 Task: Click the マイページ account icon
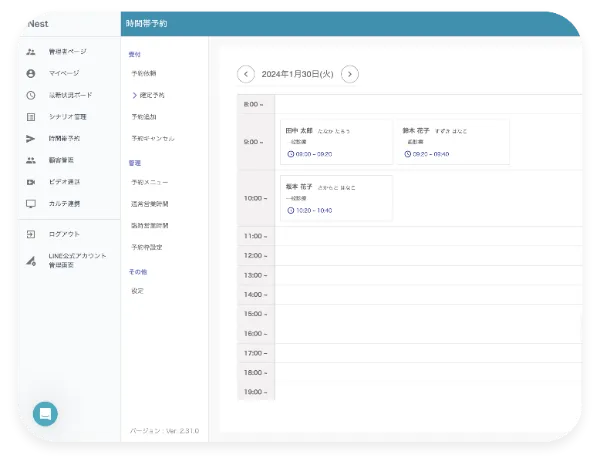coord(30,73)
